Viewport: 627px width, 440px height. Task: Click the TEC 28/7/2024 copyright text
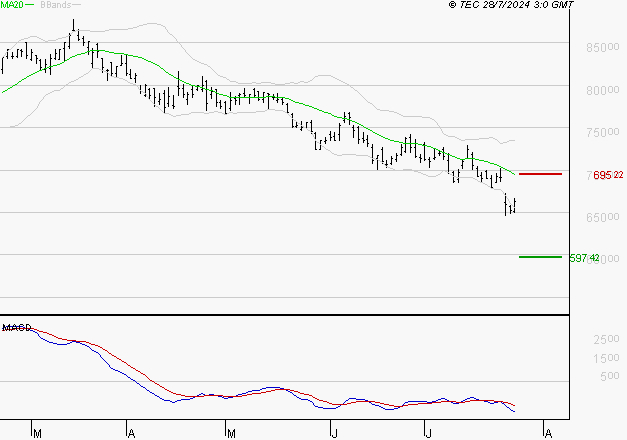511,5
